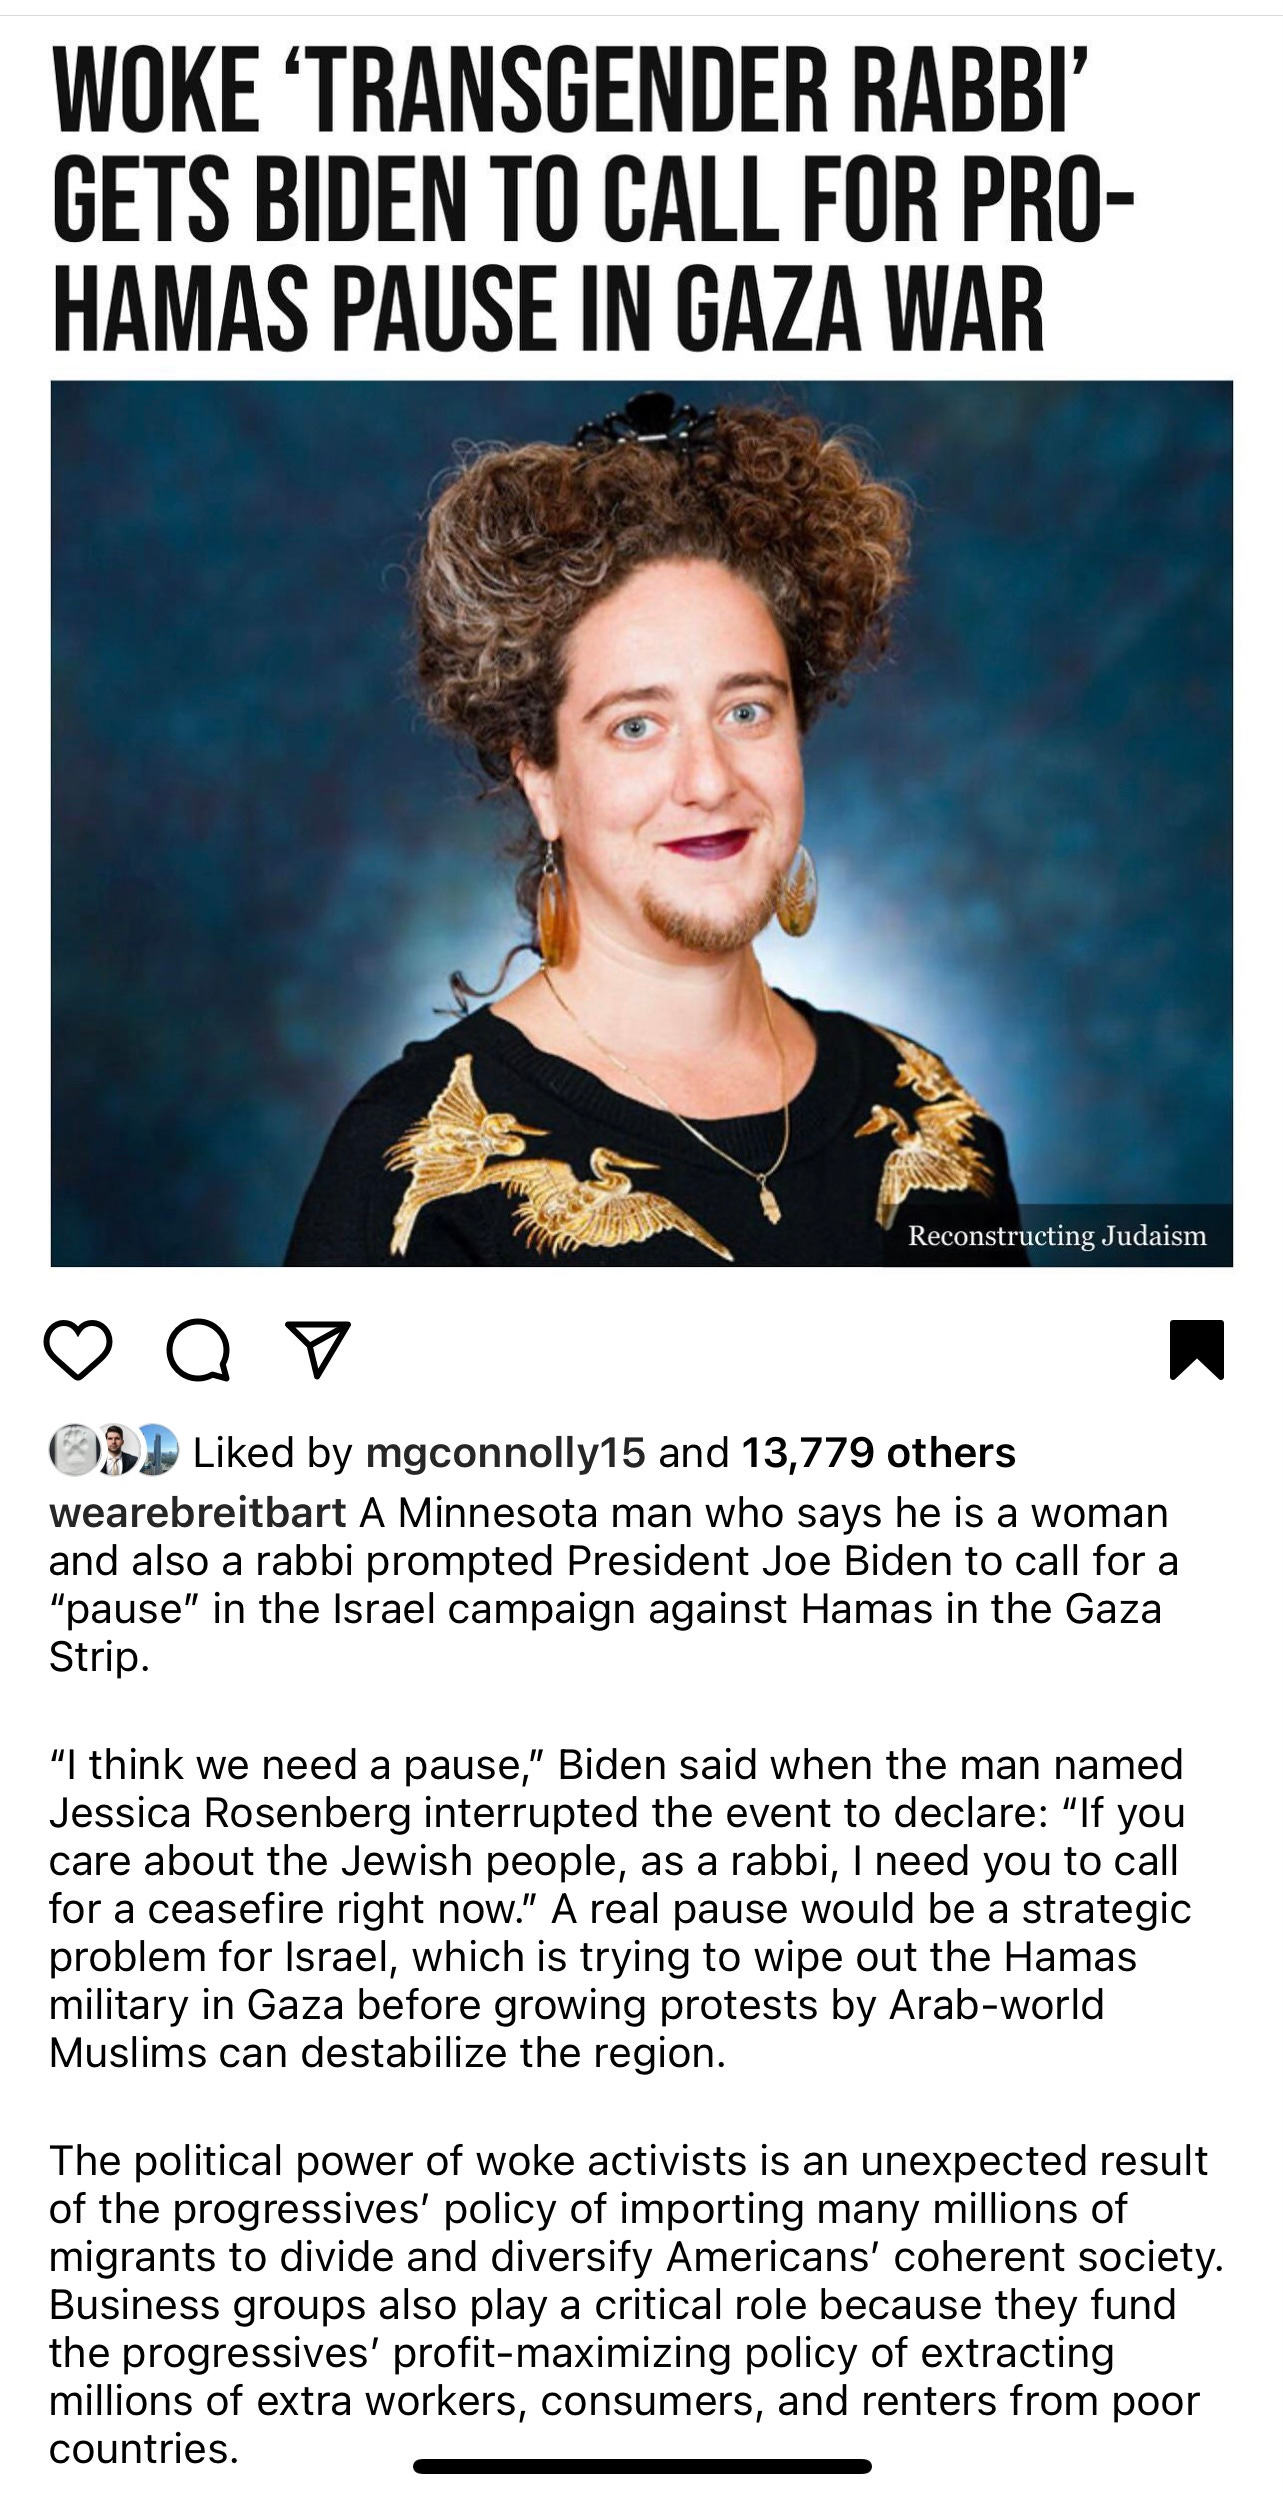
Task: View the 13,779 others likes list
Action: coord(878,1453)
